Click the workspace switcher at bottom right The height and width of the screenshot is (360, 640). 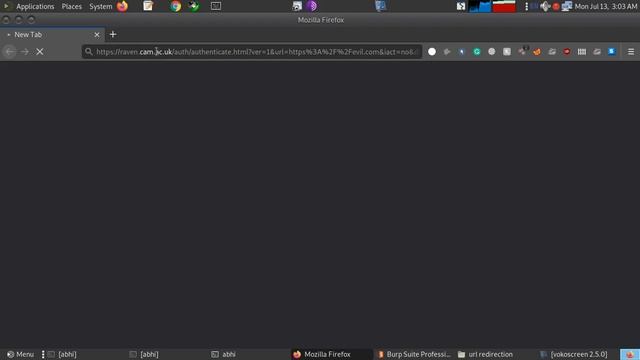pos(629,354)
